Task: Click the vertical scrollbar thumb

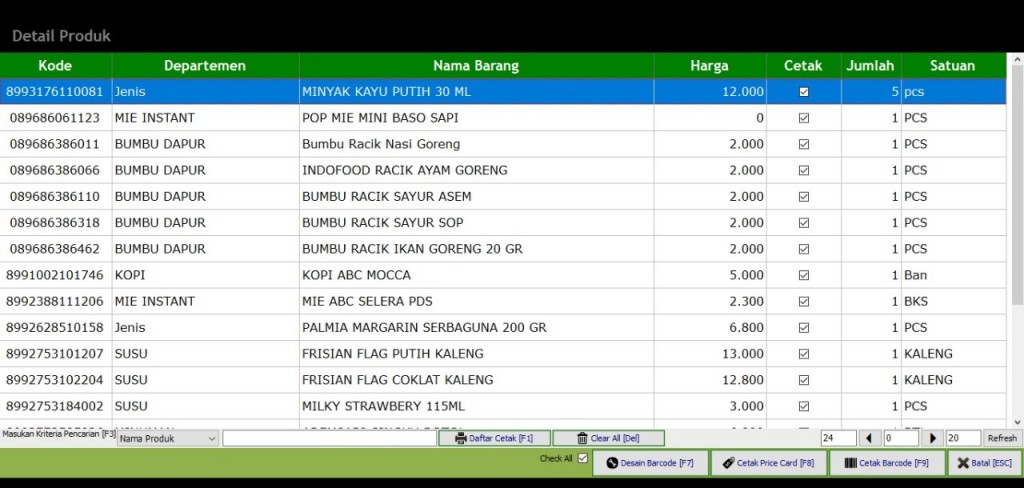Action: pos(1017,184)
